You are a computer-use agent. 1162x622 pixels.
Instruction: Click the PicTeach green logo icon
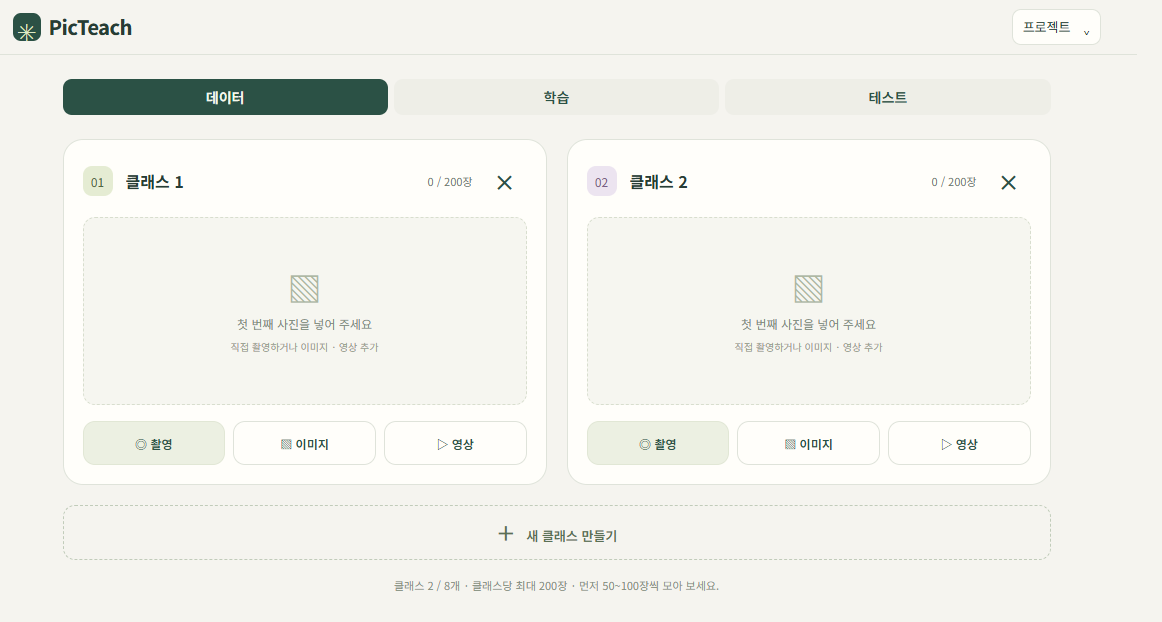(x=27, y=27)
